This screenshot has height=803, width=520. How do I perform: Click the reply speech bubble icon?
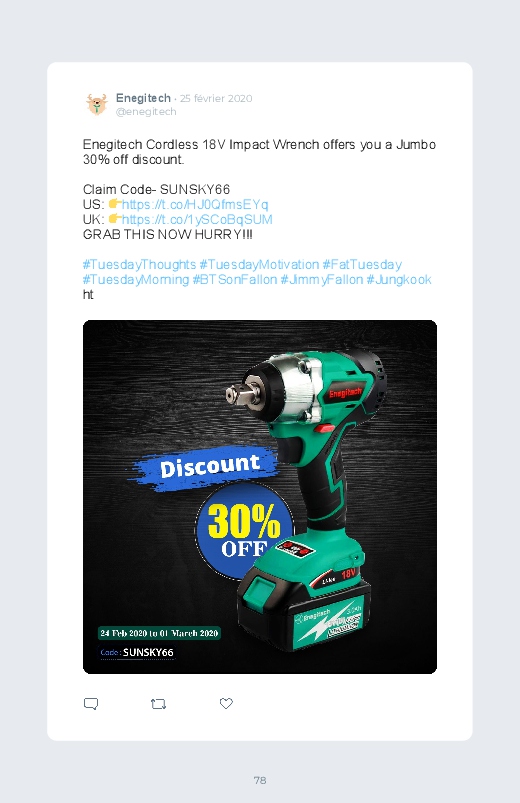91,704
